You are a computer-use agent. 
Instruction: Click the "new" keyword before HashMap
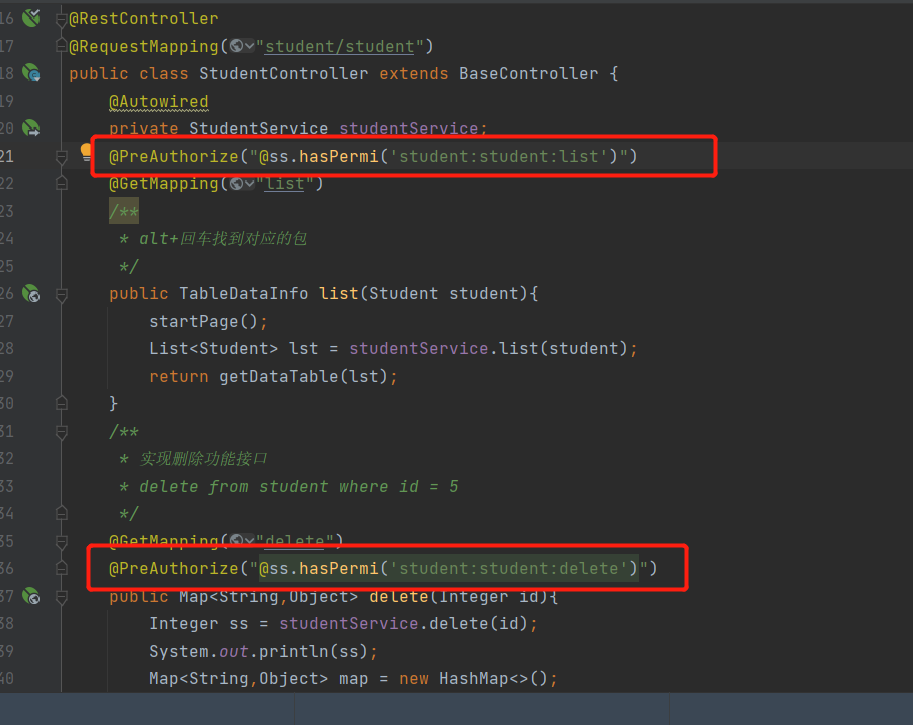tap(413, 678)
